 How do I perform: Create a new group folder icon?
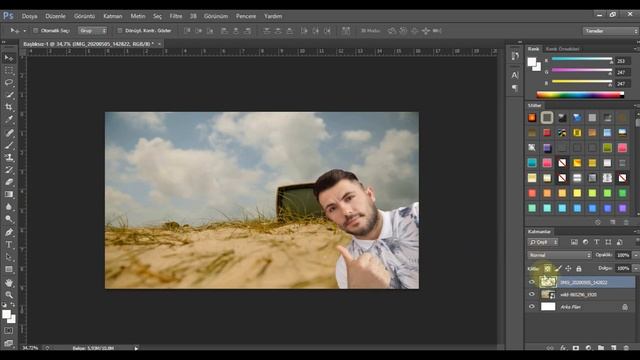601,348
